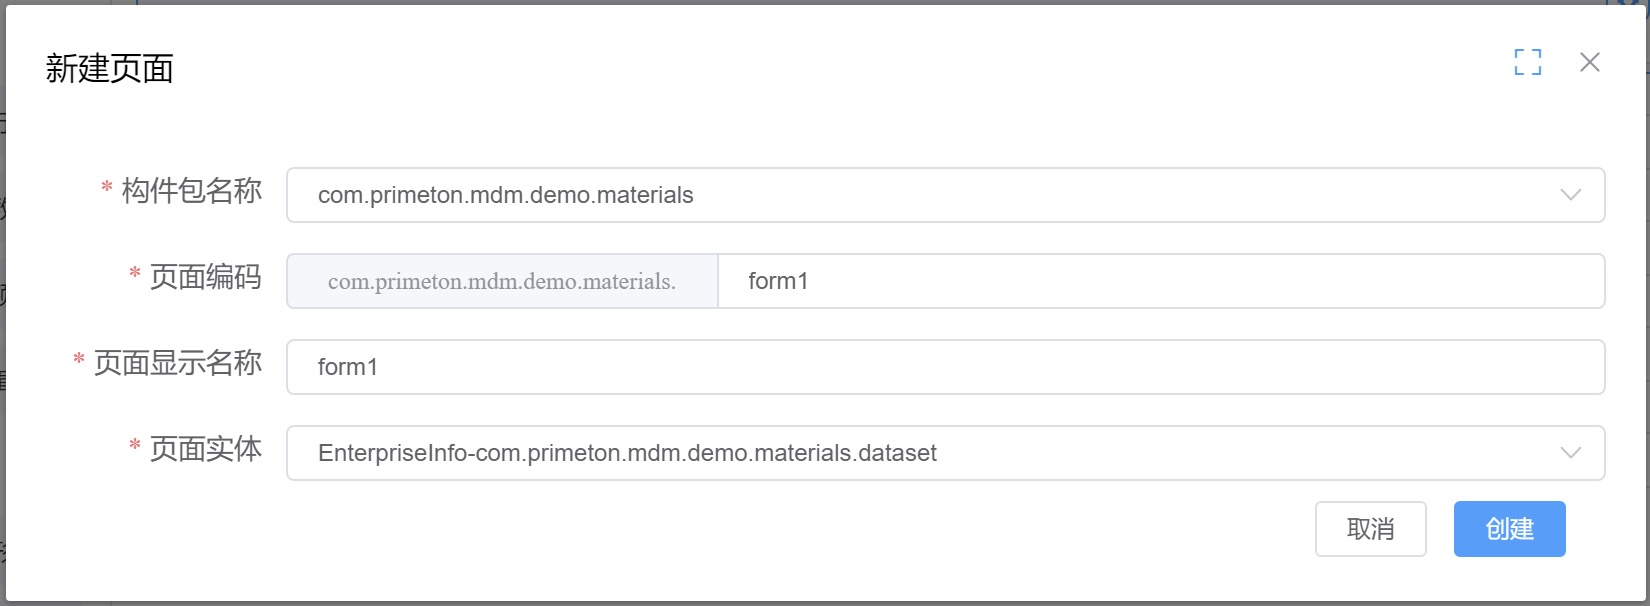Screen dimensions: 1650x606
Task: Open the 页面实体 dropdown arrow
Action: click(x=1570, y=453)
